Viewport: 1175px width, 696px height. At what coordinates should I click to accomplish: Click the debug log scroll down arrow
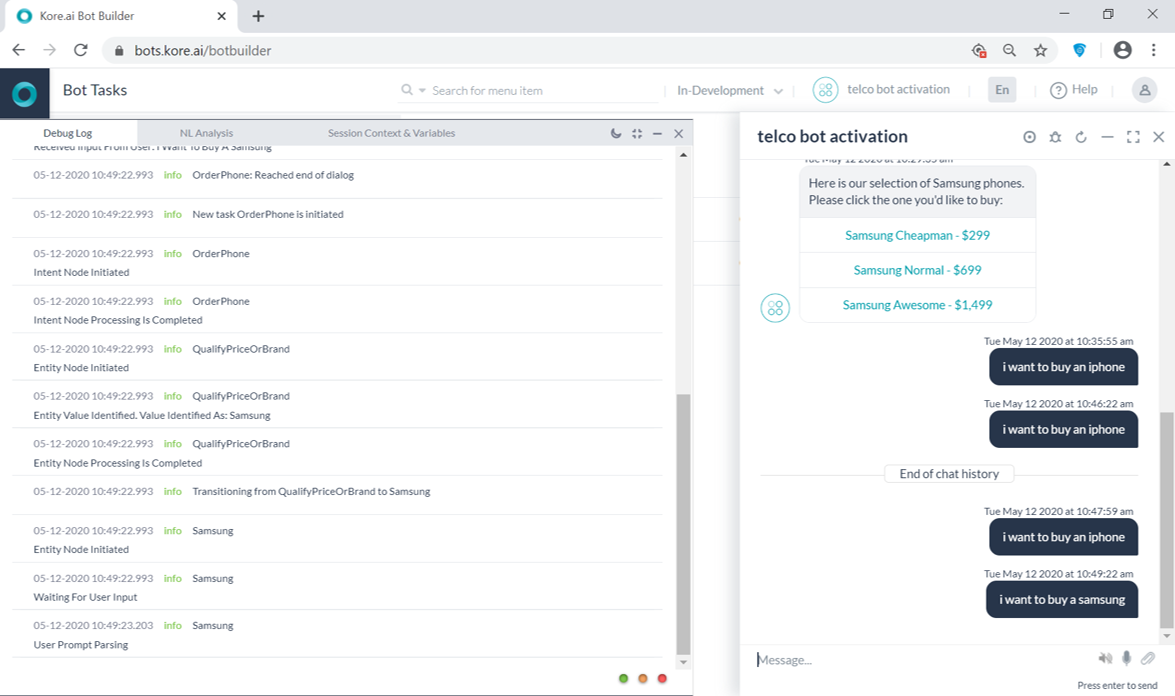[x=683, y=662]
